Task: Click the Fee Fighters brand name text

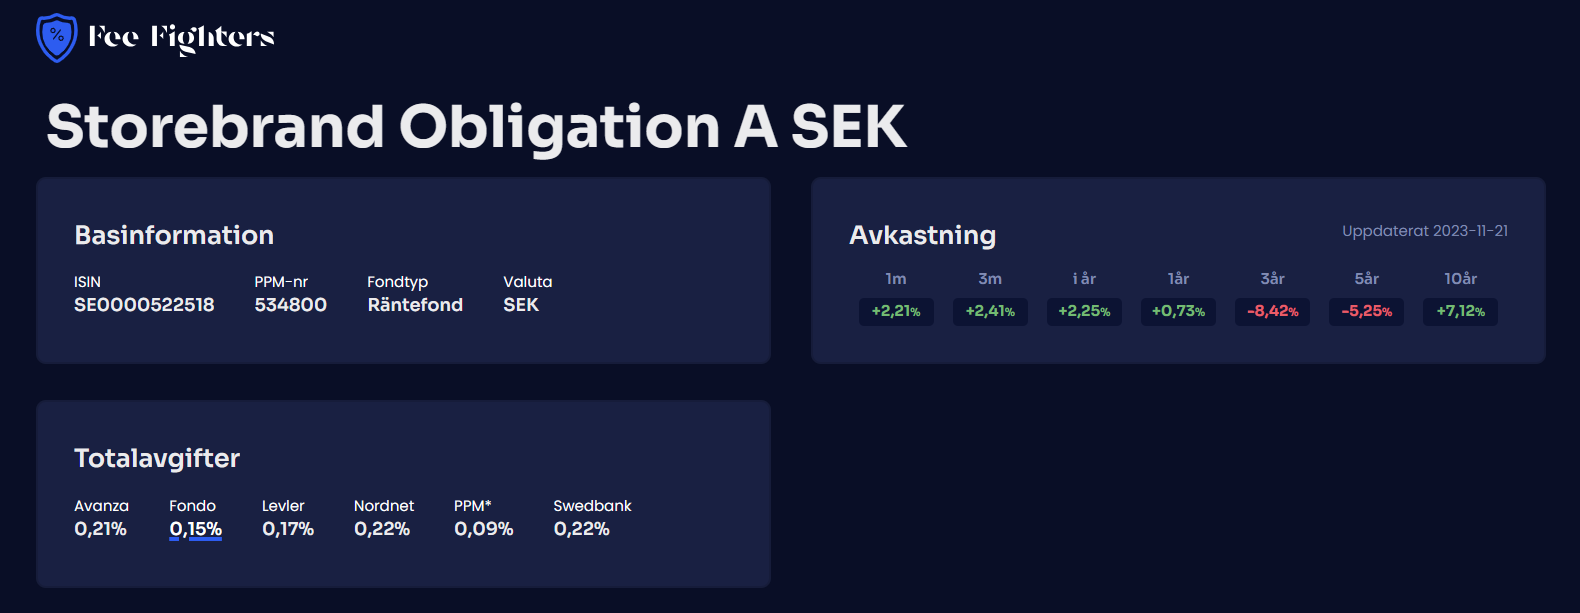Action: [181, 38]
